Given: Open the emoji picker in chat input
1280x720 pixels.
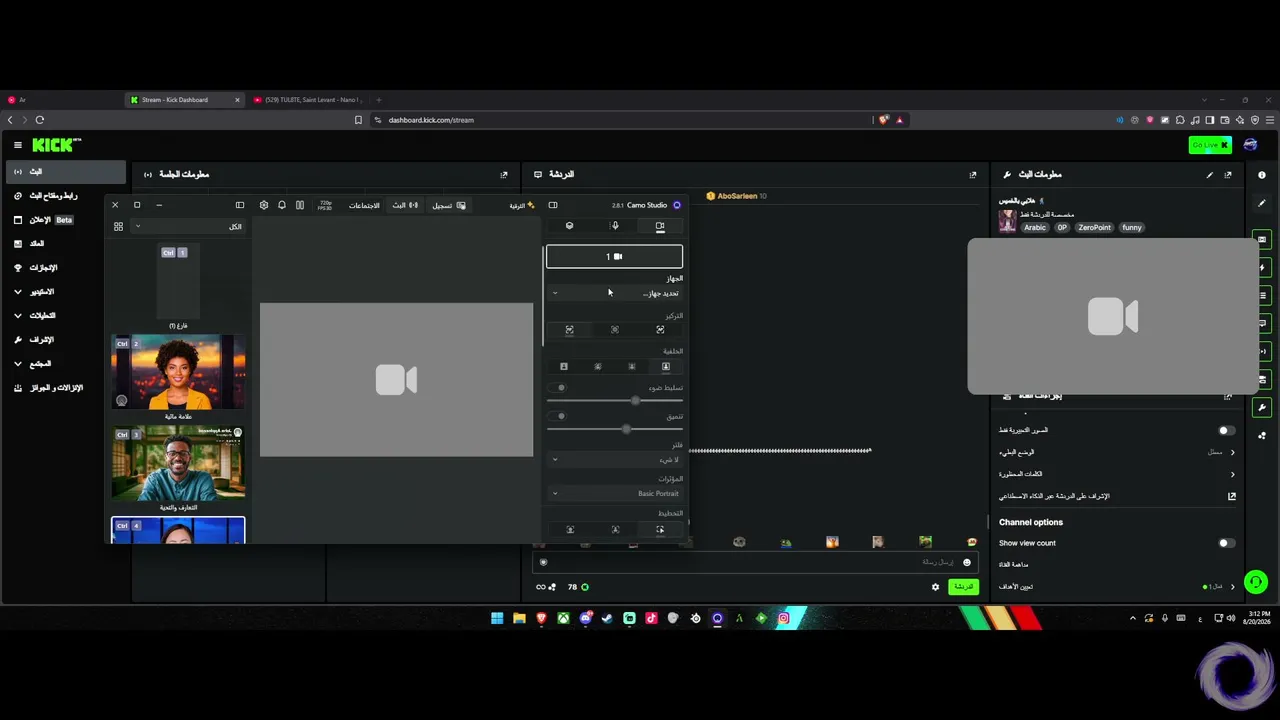Looking at the screenshot, I should (x=966, y=562).
